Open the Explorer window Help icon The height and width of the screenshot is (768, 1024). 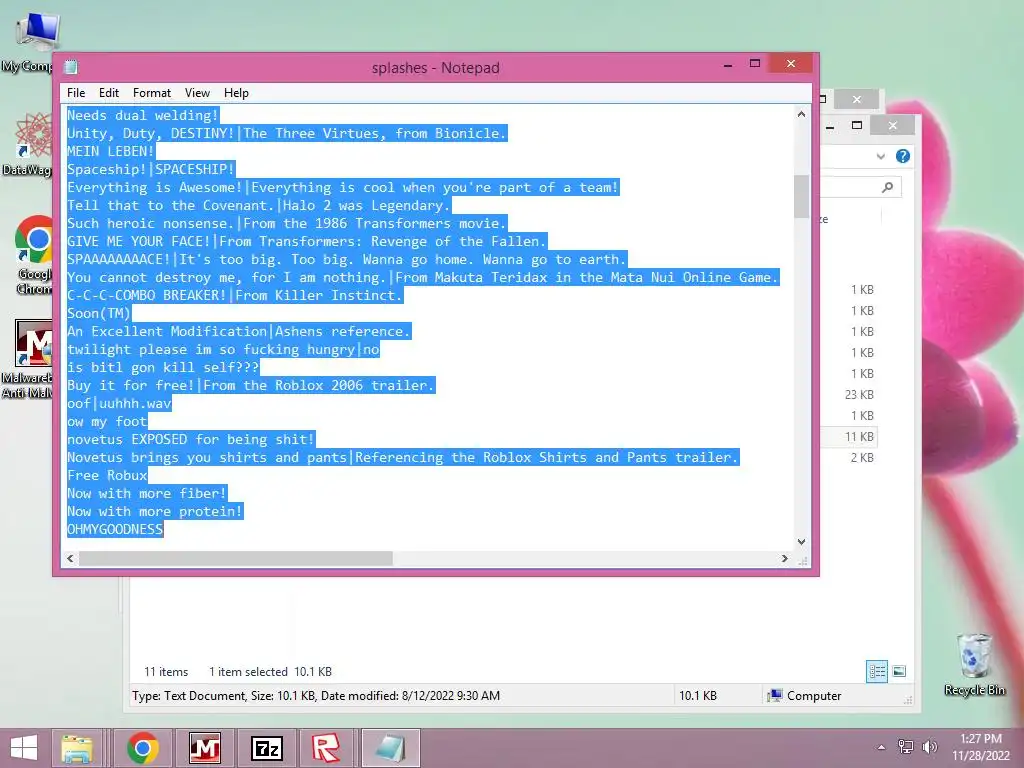pyautogui.click(x=903, y=156)
